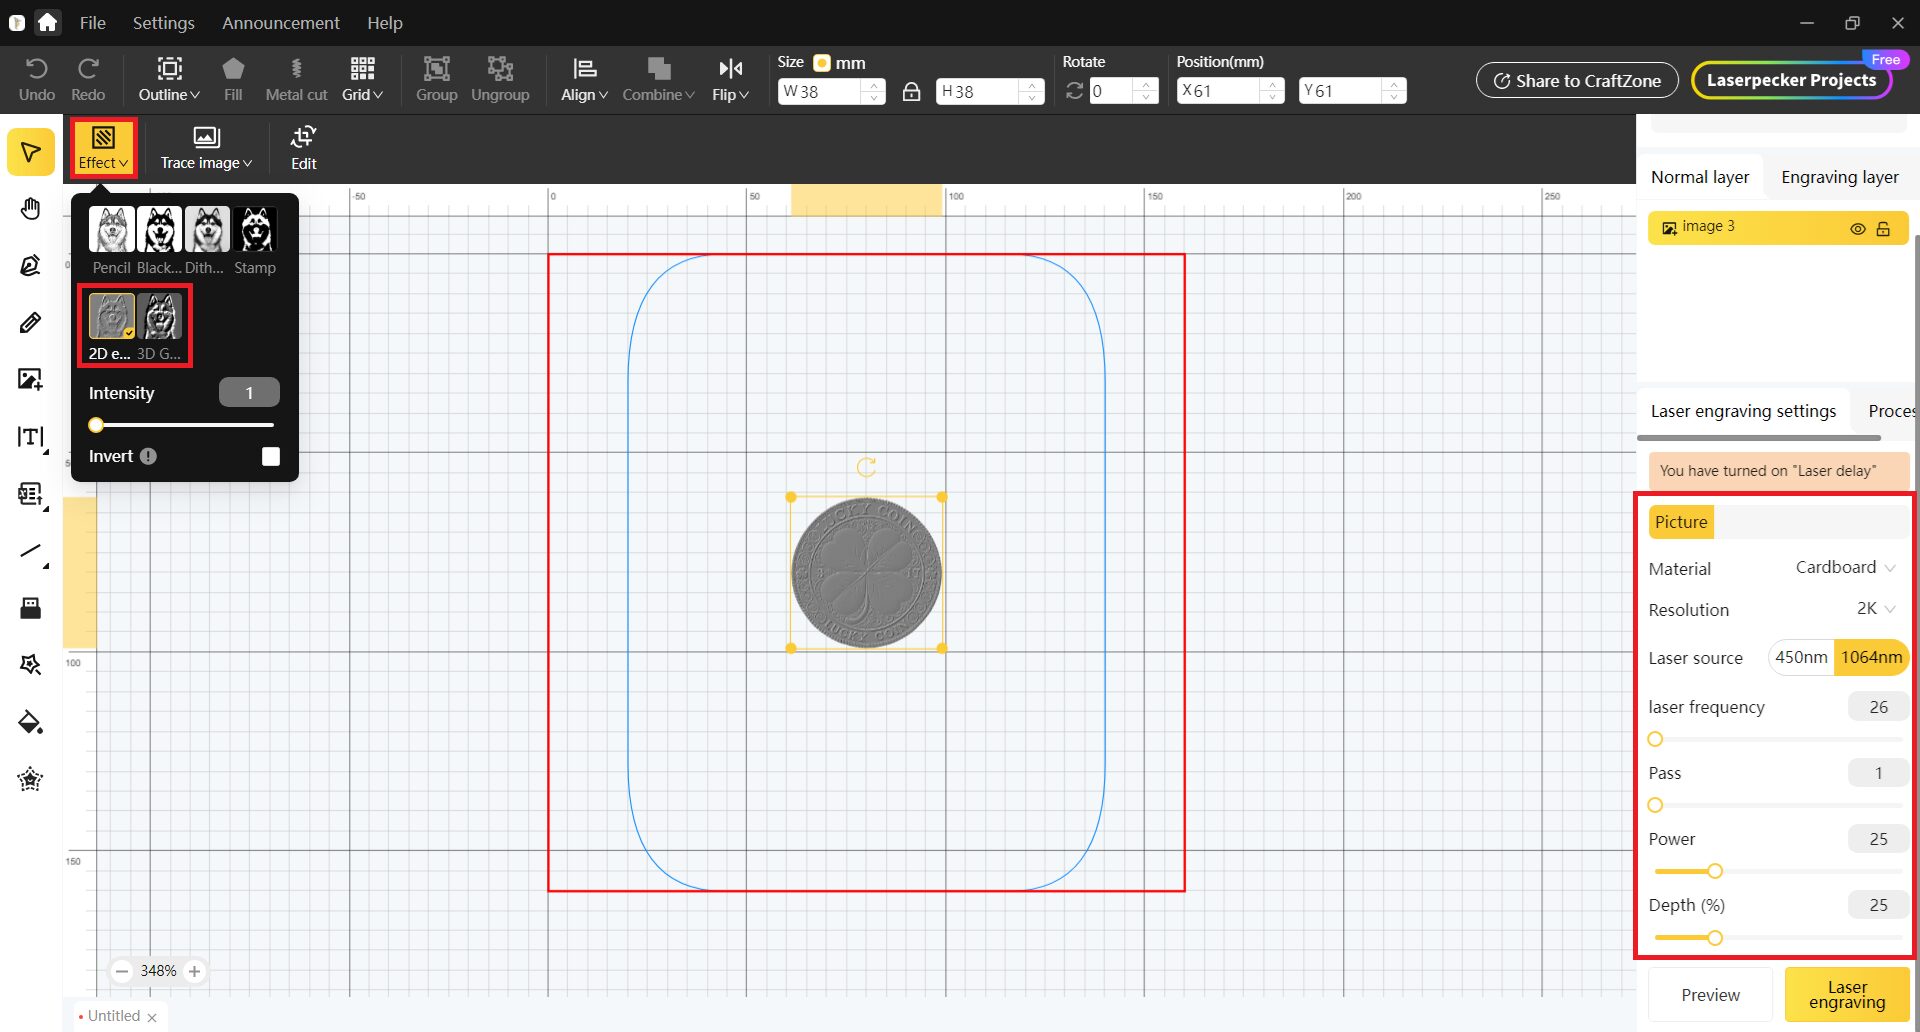This screenshot has width=1920, height=1032.
Task: Open the Resolution 2K dropdown
Action: 1876,609
